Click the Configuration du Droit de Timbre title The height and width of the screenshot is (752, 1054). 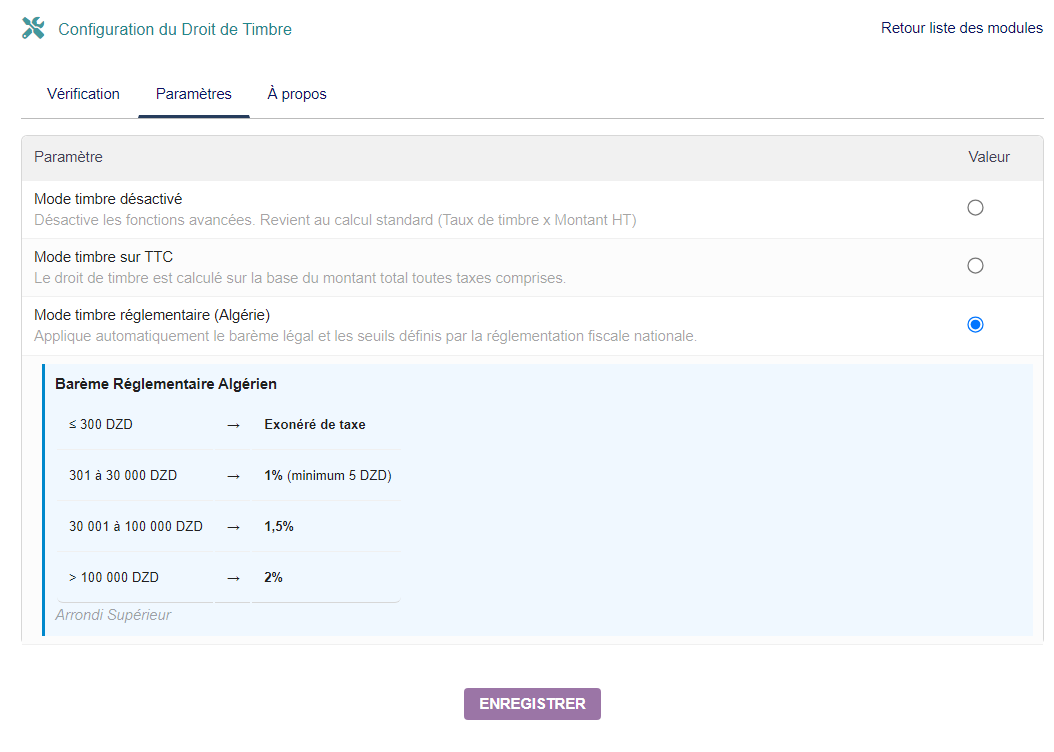coord(175,30)
